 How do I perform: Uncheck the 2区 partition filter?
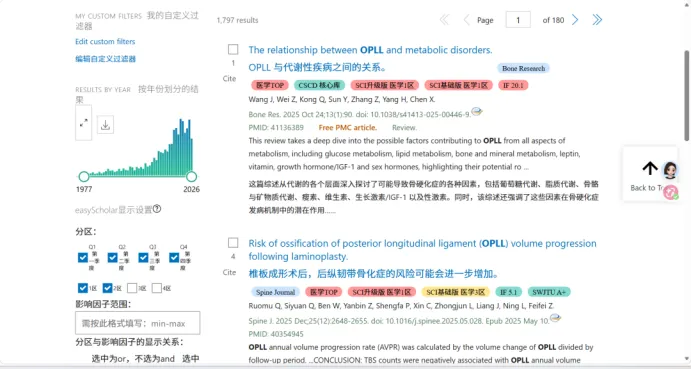coord(107,288)
